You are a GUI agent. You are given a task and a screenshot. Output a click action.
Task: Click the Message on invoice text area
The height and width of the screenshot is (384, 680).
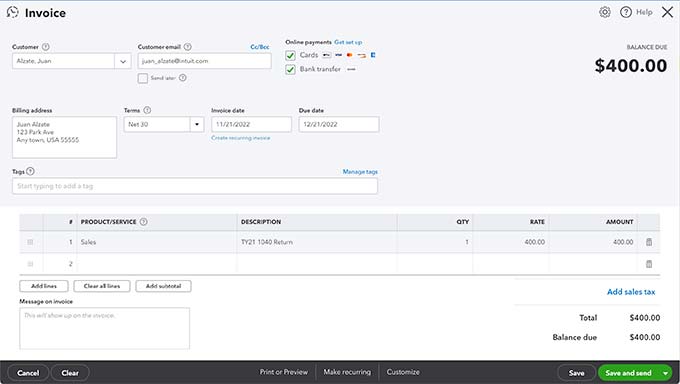105,328
